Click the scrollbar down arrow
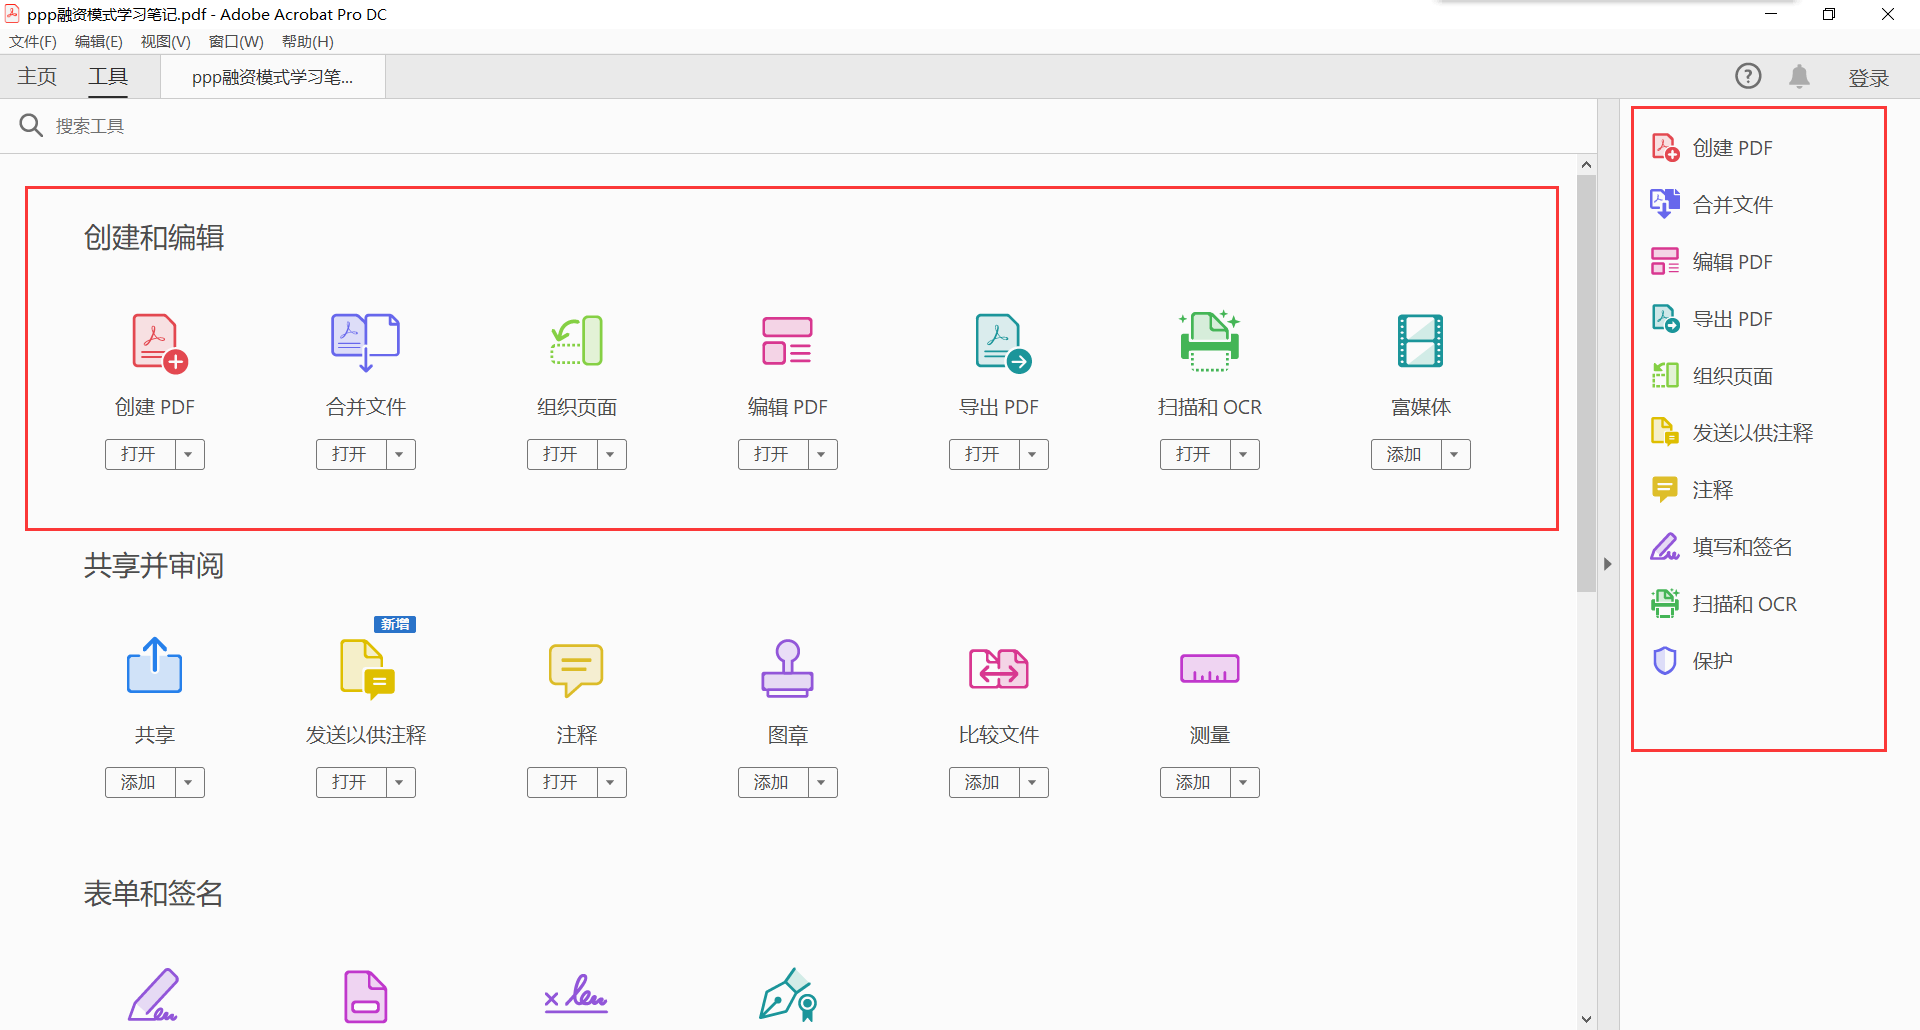The height and width of the screenshot is (1030, 1920). click(1586, 1019)
